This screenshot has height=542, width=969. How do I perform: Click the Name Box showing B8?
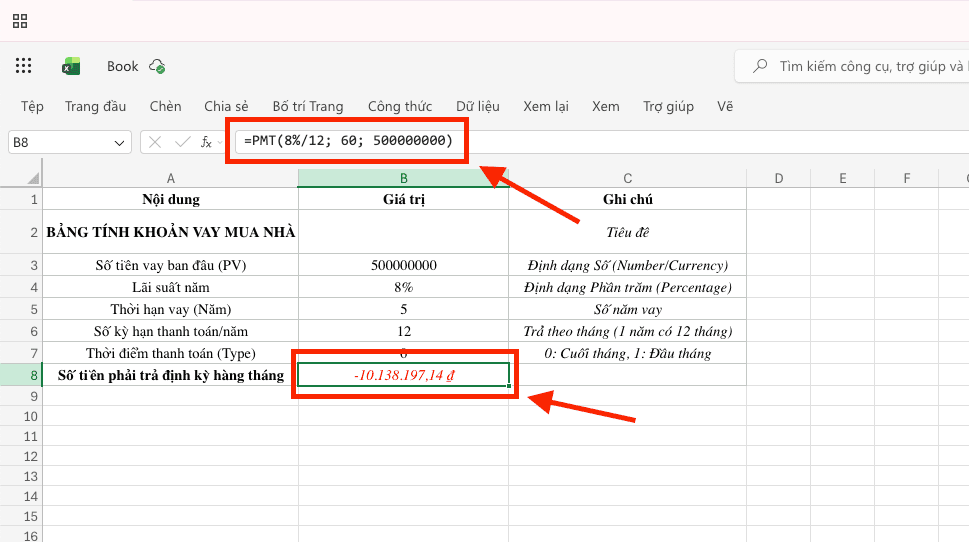click(69, 142)
